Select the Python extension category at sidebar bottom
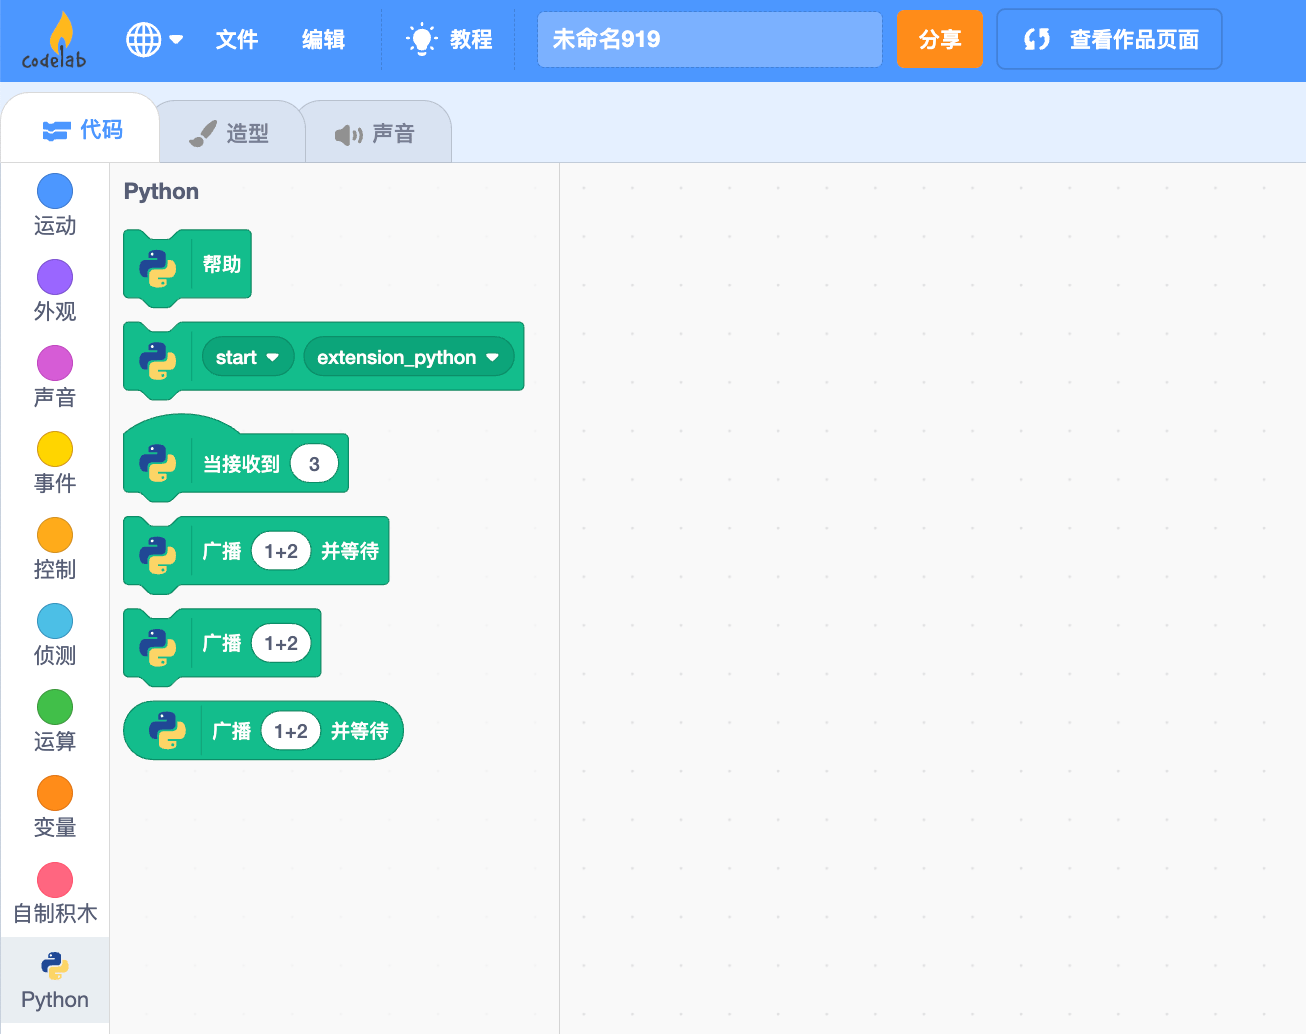This screenshot has width=1306, height=1034. click(x=55, y=980)
